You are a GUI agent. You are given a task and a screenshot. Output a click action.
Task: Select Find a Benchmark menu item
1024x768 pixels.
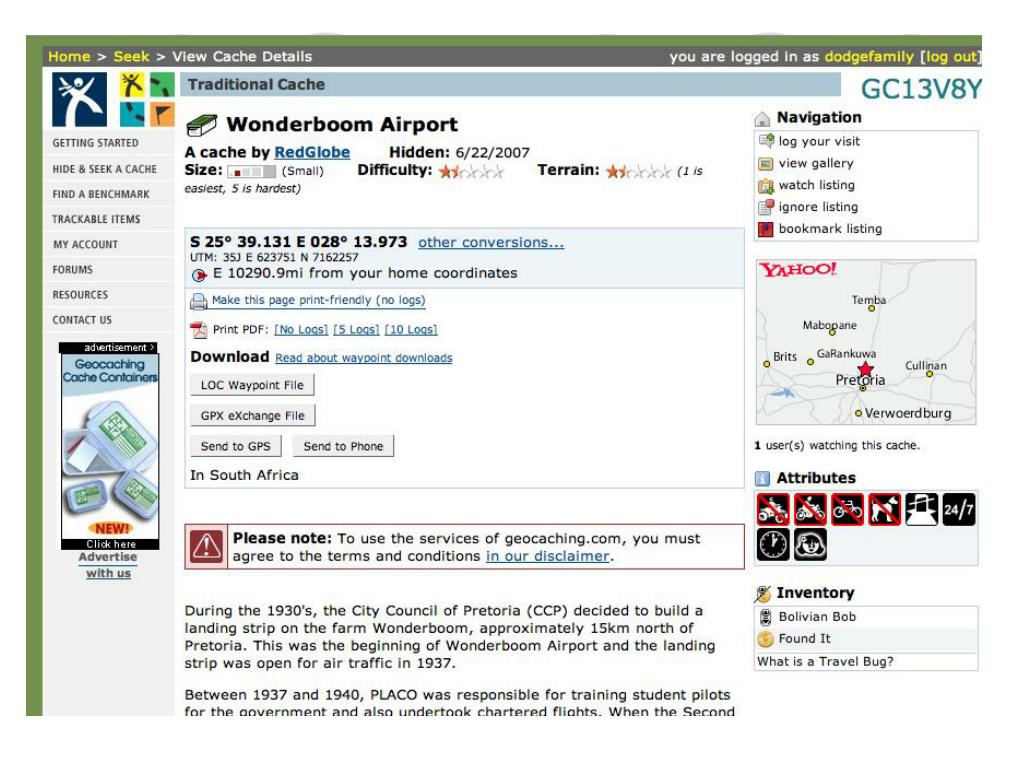pyautogui.click(x=101, y=195)
